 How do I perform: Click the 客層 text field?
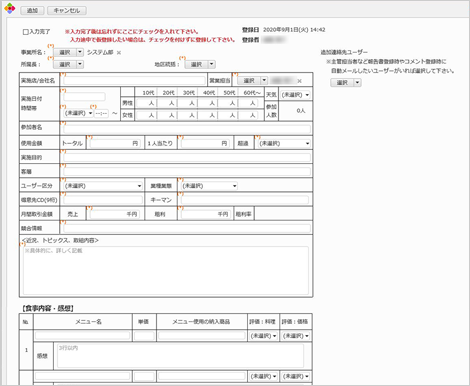point(187,172)
